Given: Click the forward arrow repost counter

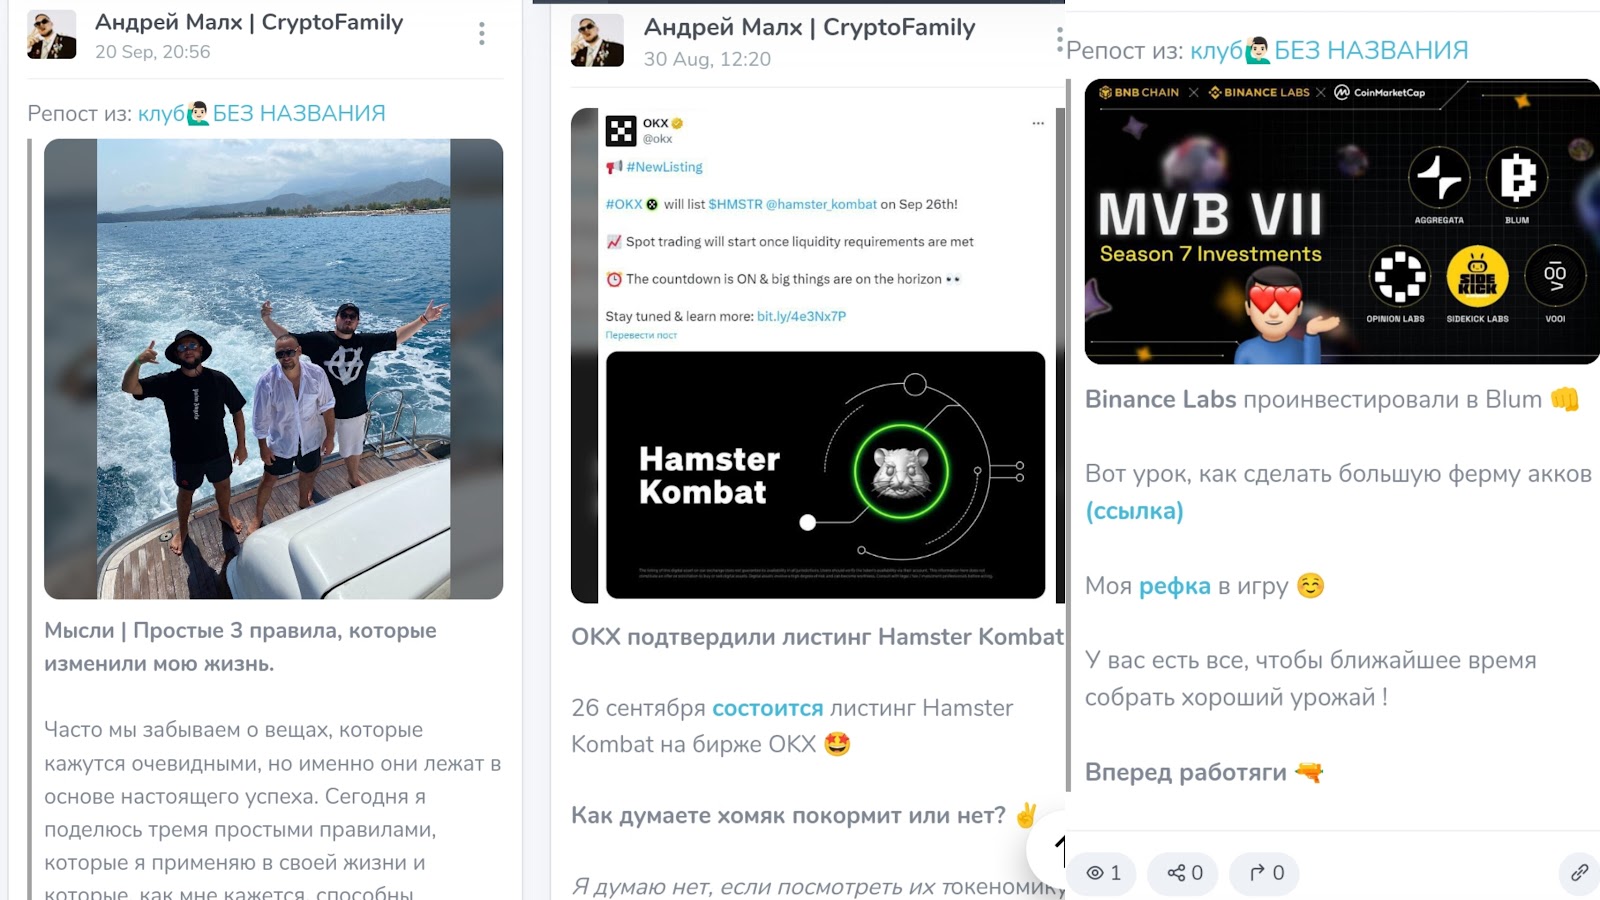Looking at the screenshot, I should point(1266,873).
